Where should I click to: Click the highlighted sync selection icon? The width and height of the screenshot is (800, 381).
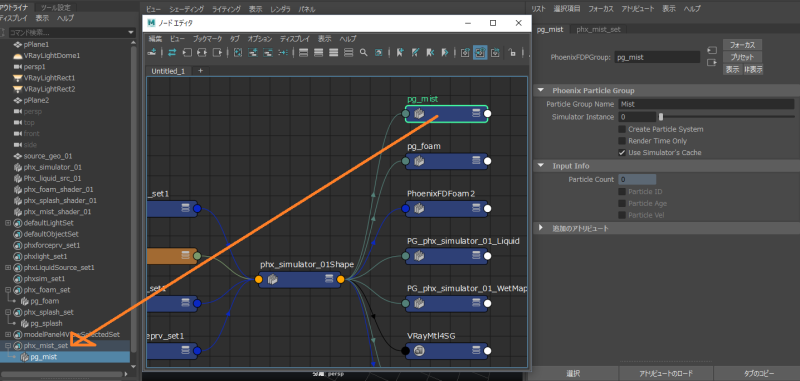click(480, 53)
